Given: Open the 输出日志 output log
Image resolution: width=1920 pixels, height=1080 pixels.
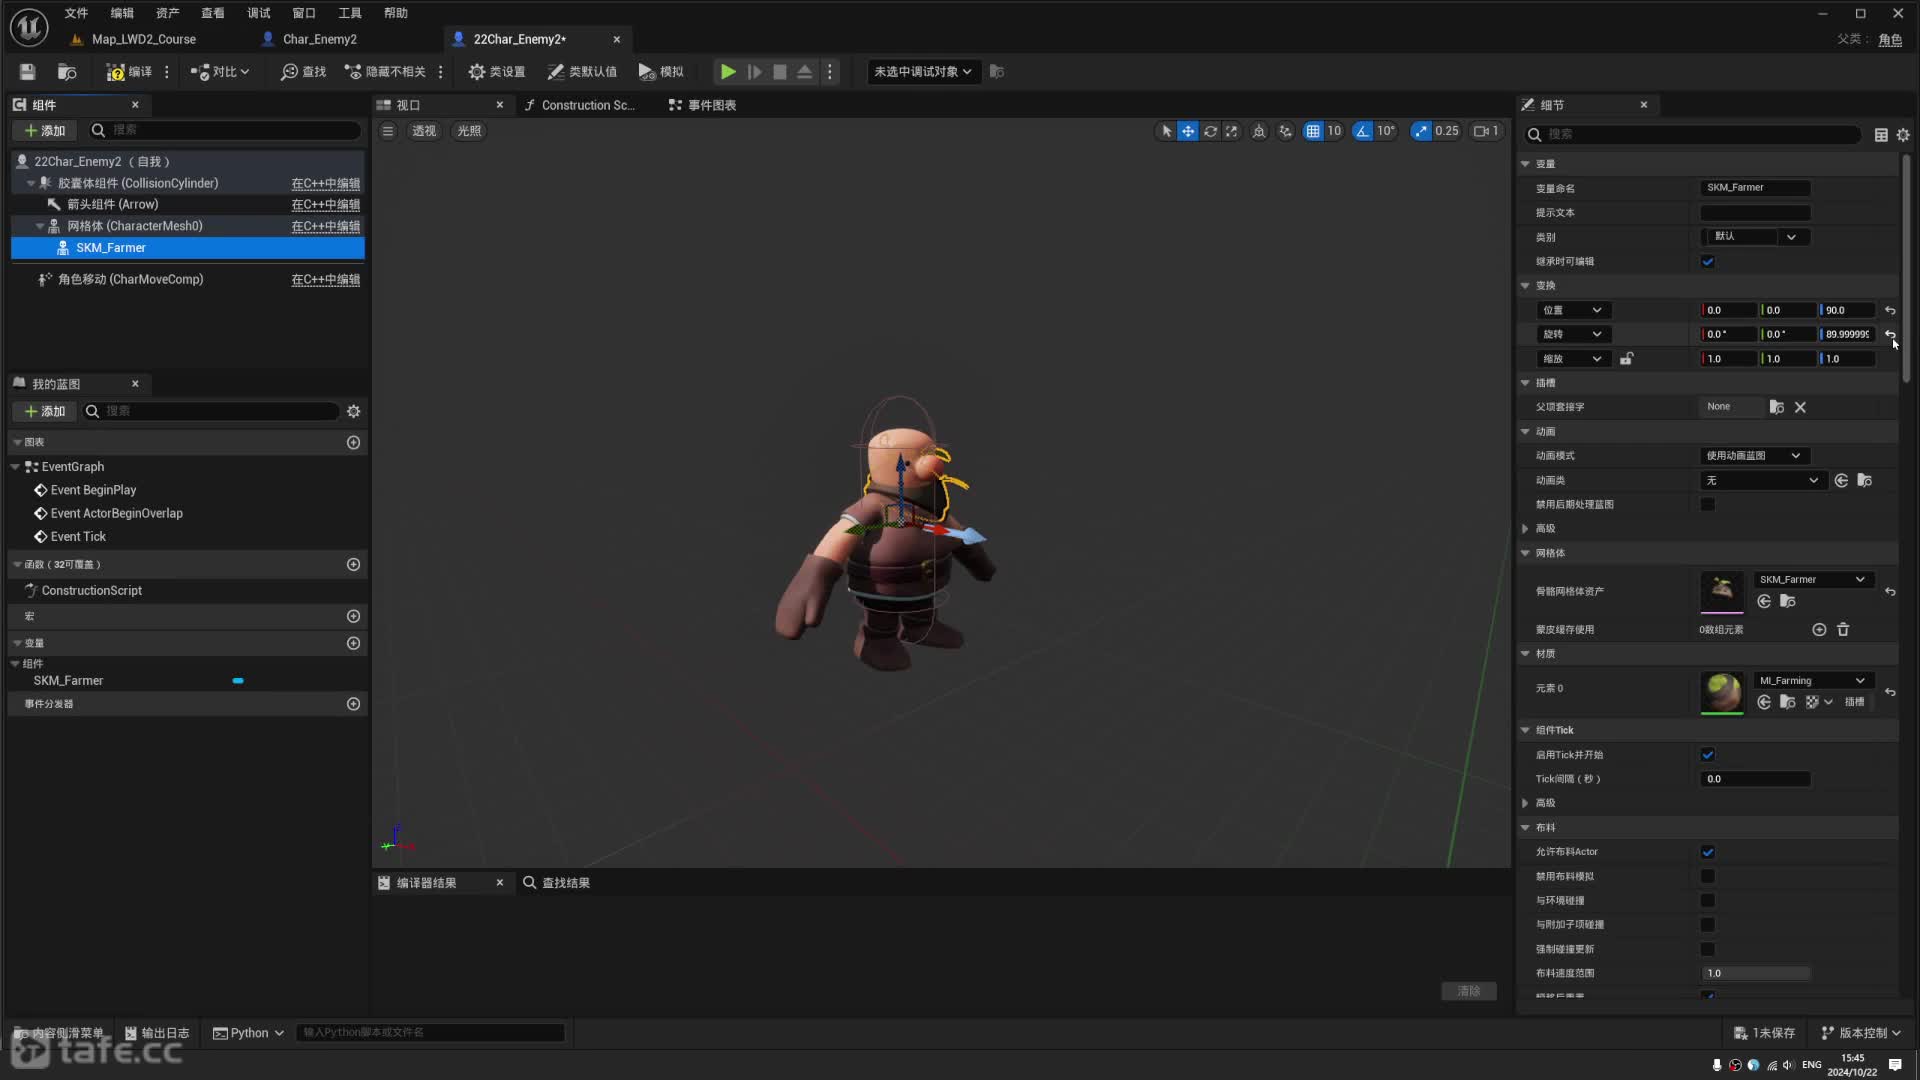Looking at the screenshot, I should pos(157,1033).
